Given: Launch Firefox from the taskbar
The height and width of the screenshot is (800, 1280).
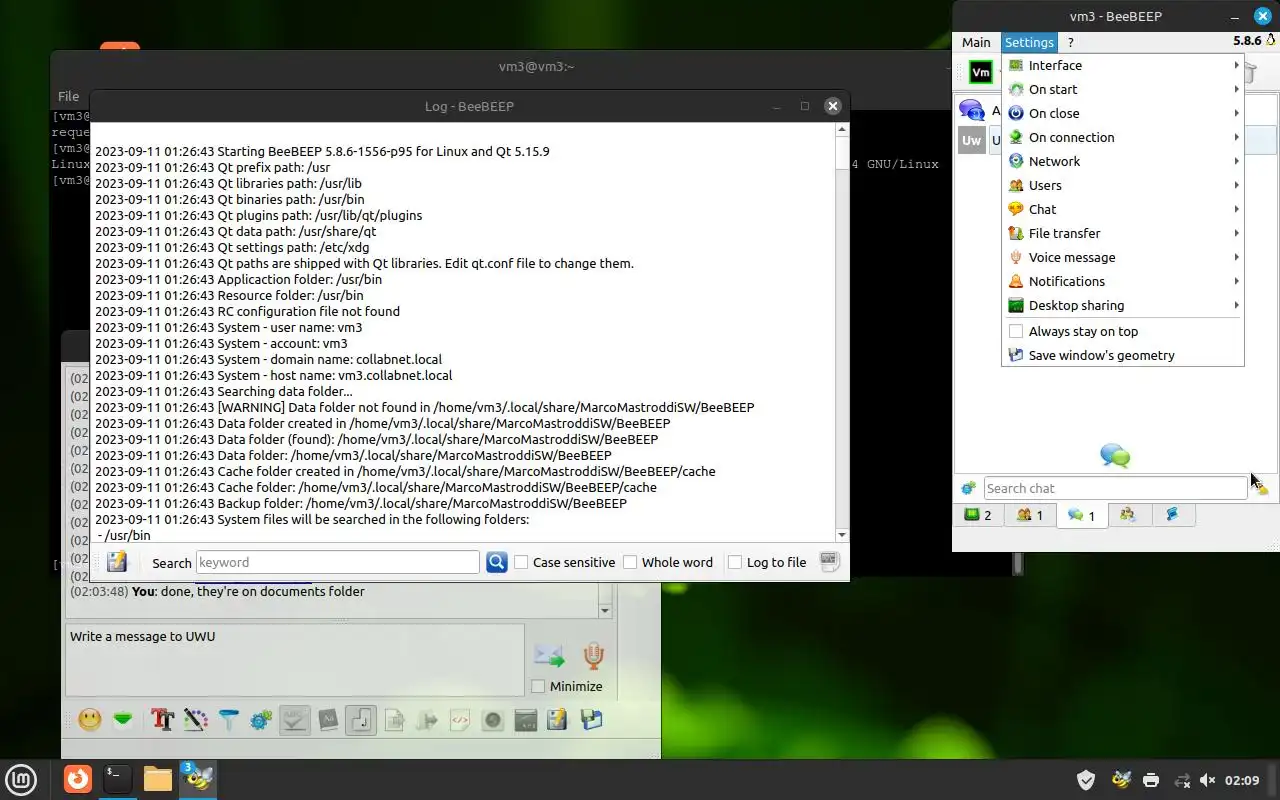Looking at the screenshot, I should [x=78, y=778].
